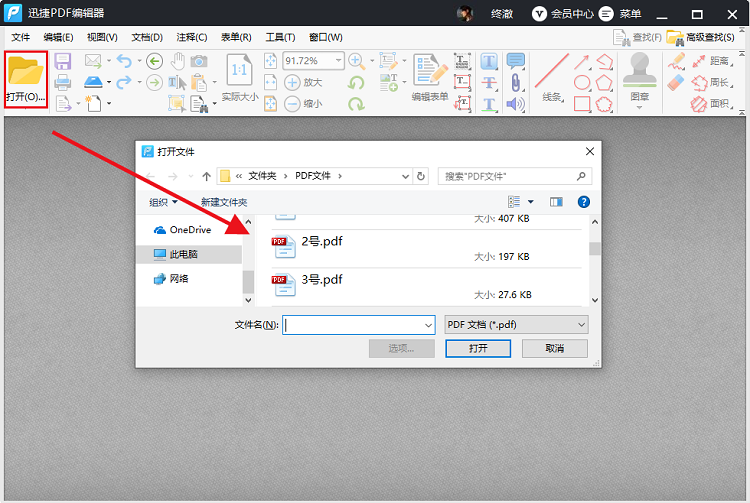Click the blue Undo arrow icon

pyautogui.click(x=124, y=61)
